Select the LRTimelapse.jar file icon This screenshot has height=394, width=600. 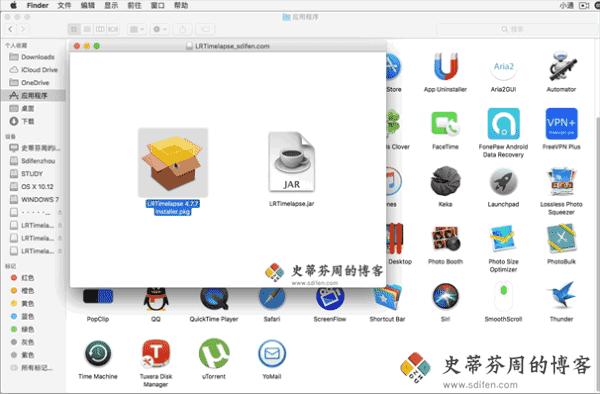[x=292, y=162]
